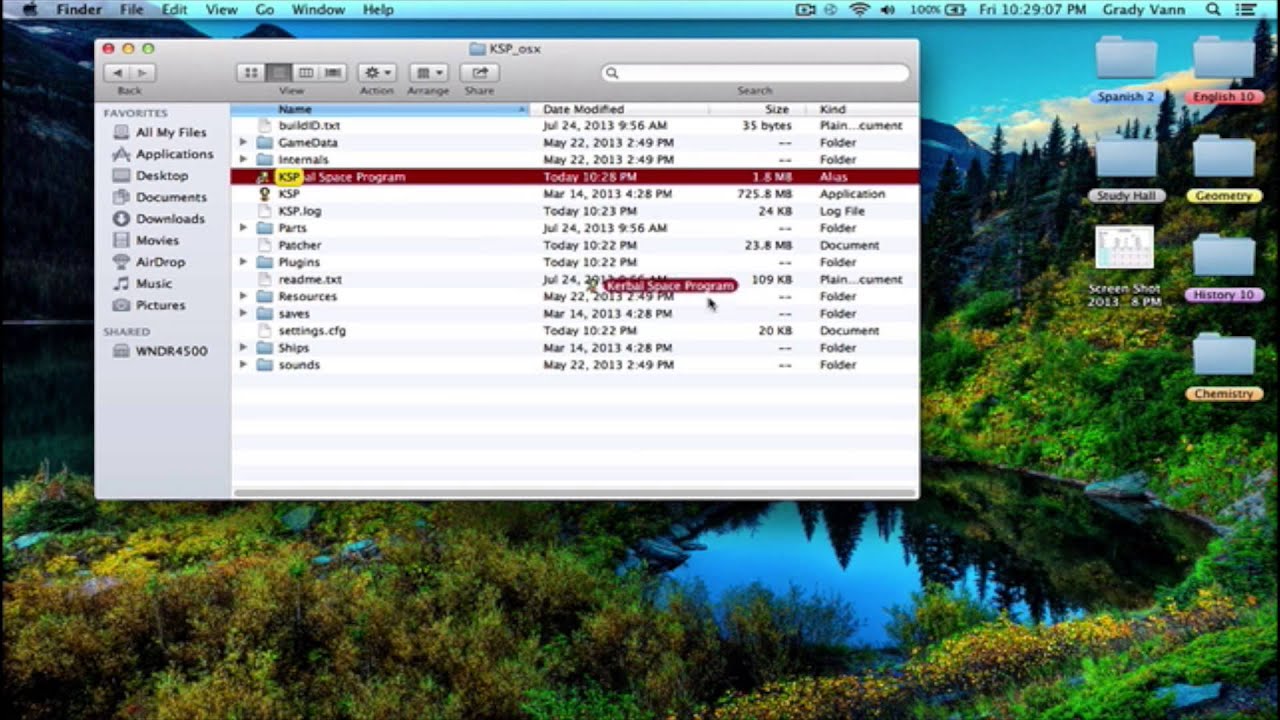Click the Share toolbar button

pos(479,73)
